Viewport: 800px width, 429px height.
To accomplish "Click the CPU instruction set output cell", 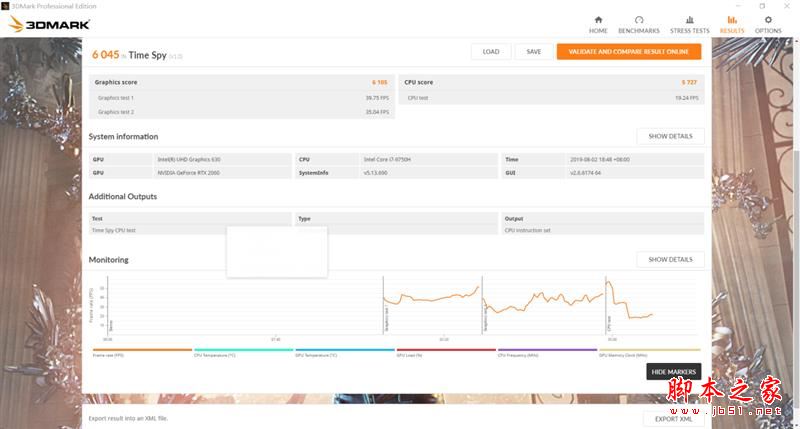I will (x=528, y=231).
